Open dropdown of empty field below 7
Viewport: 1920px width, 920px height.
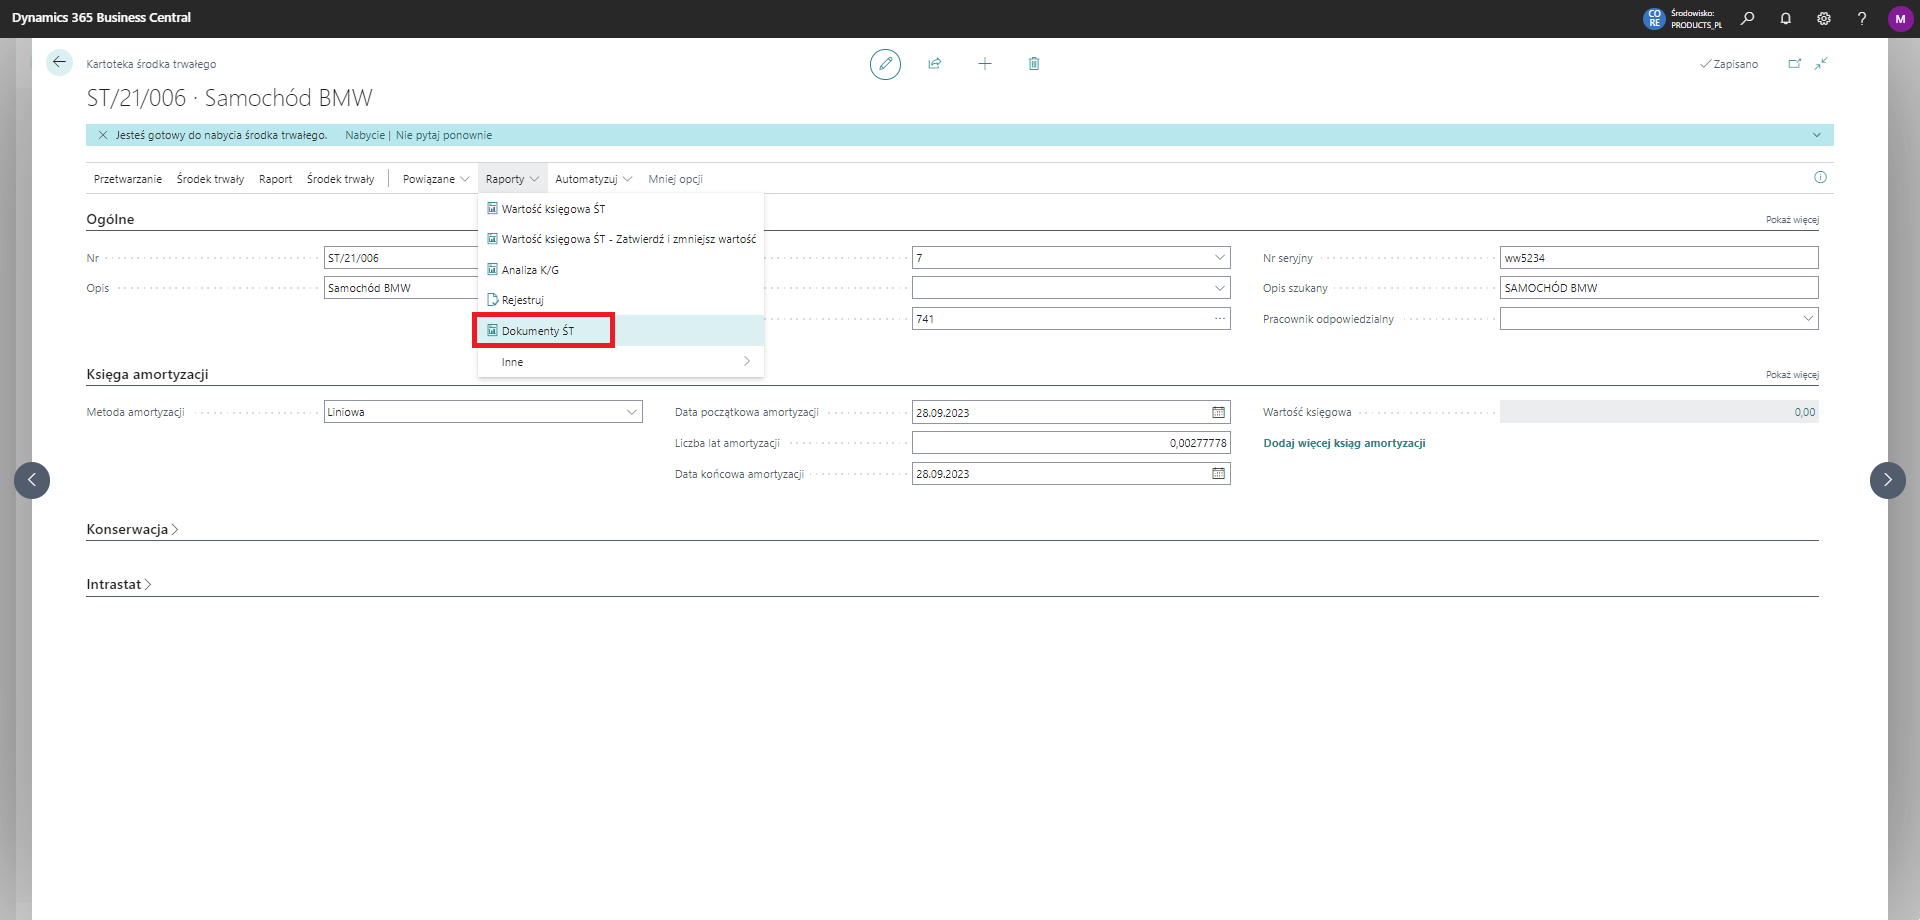[1220, 288]
